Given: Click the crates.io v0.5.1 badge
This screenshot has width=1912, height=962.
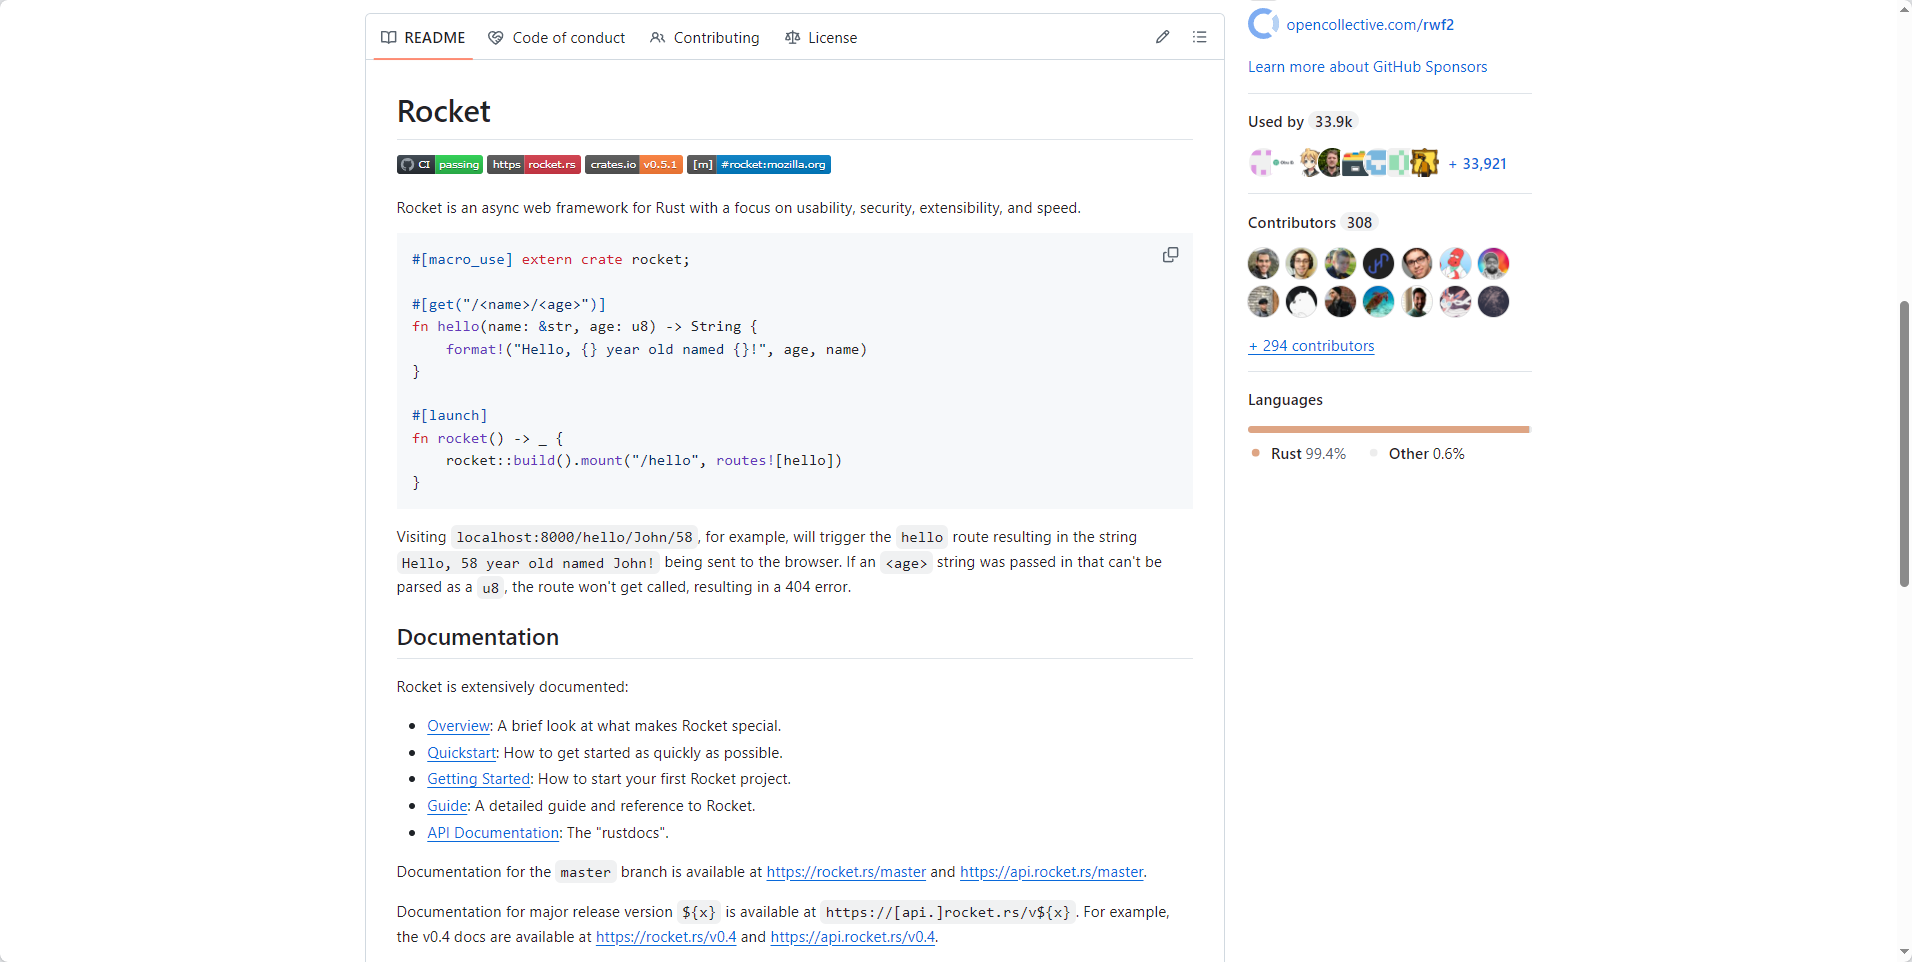Looking at the screenshot, I should pos(634,164).
